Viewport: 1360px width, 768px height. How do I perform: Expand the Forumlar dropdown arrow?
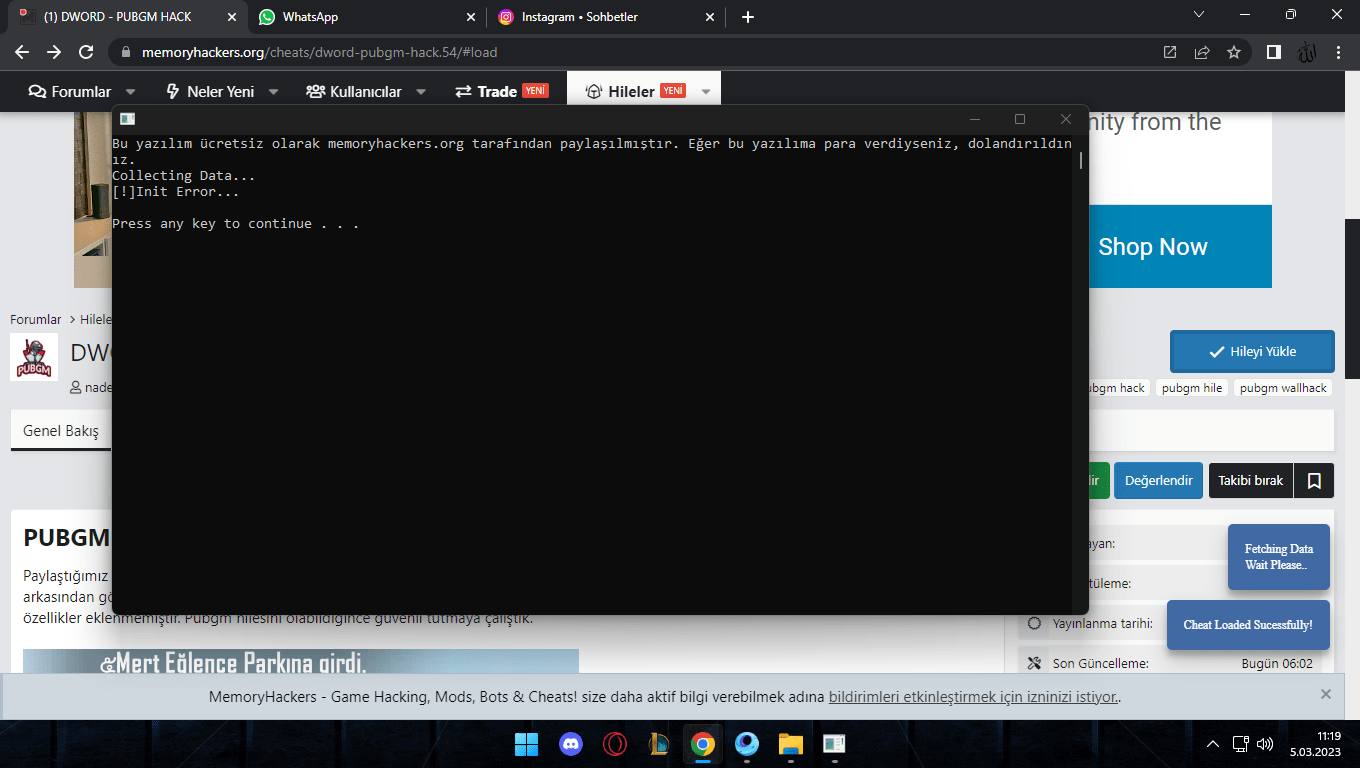pos(132,92)
